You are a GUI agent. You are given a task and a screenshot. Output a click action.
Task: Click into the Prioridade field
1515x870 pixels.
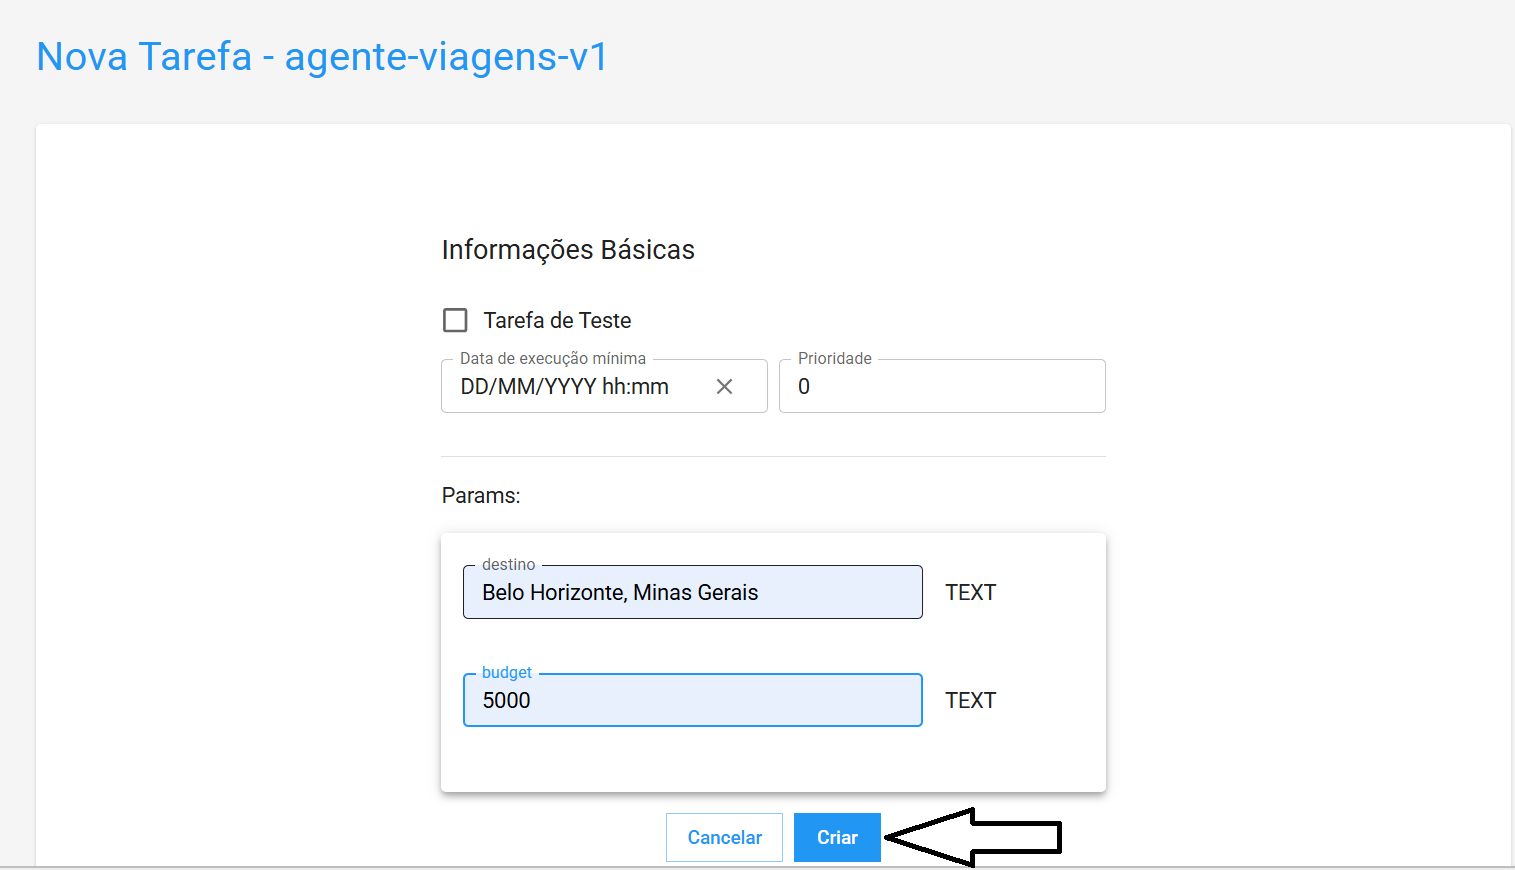coord(942,387)
